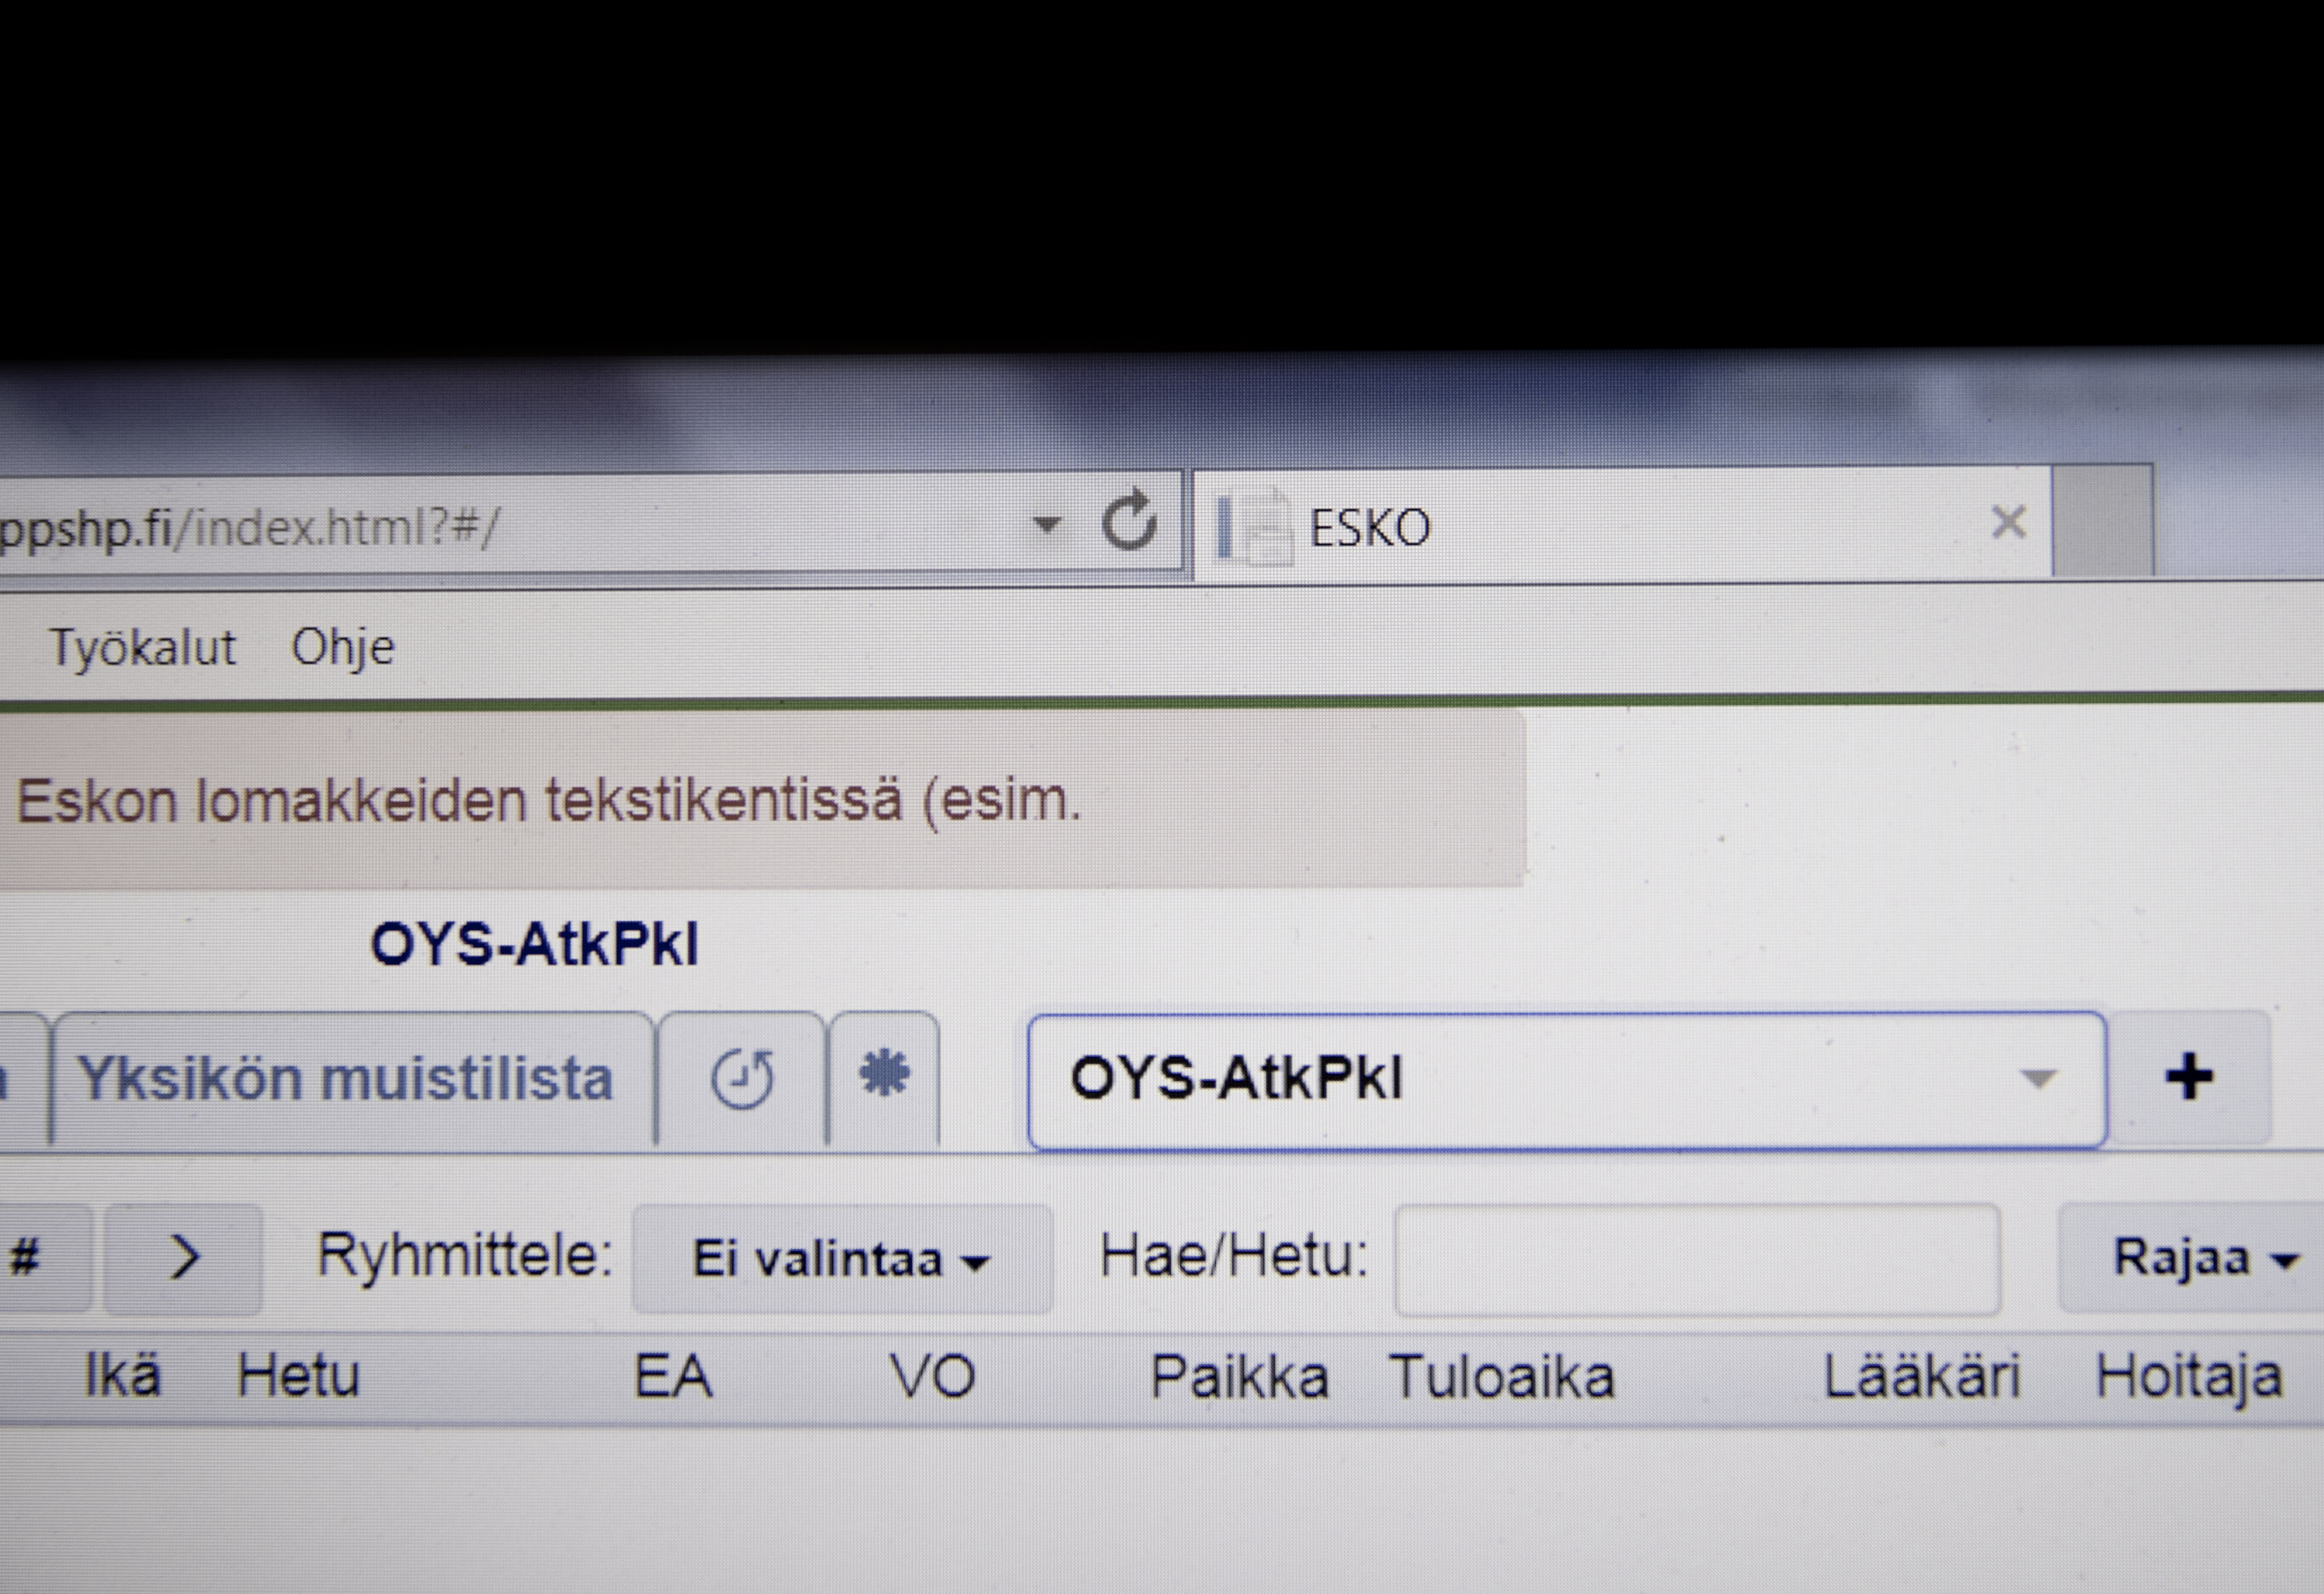Click the Eskon lomakkeiden notification banner

pos(762,800)
